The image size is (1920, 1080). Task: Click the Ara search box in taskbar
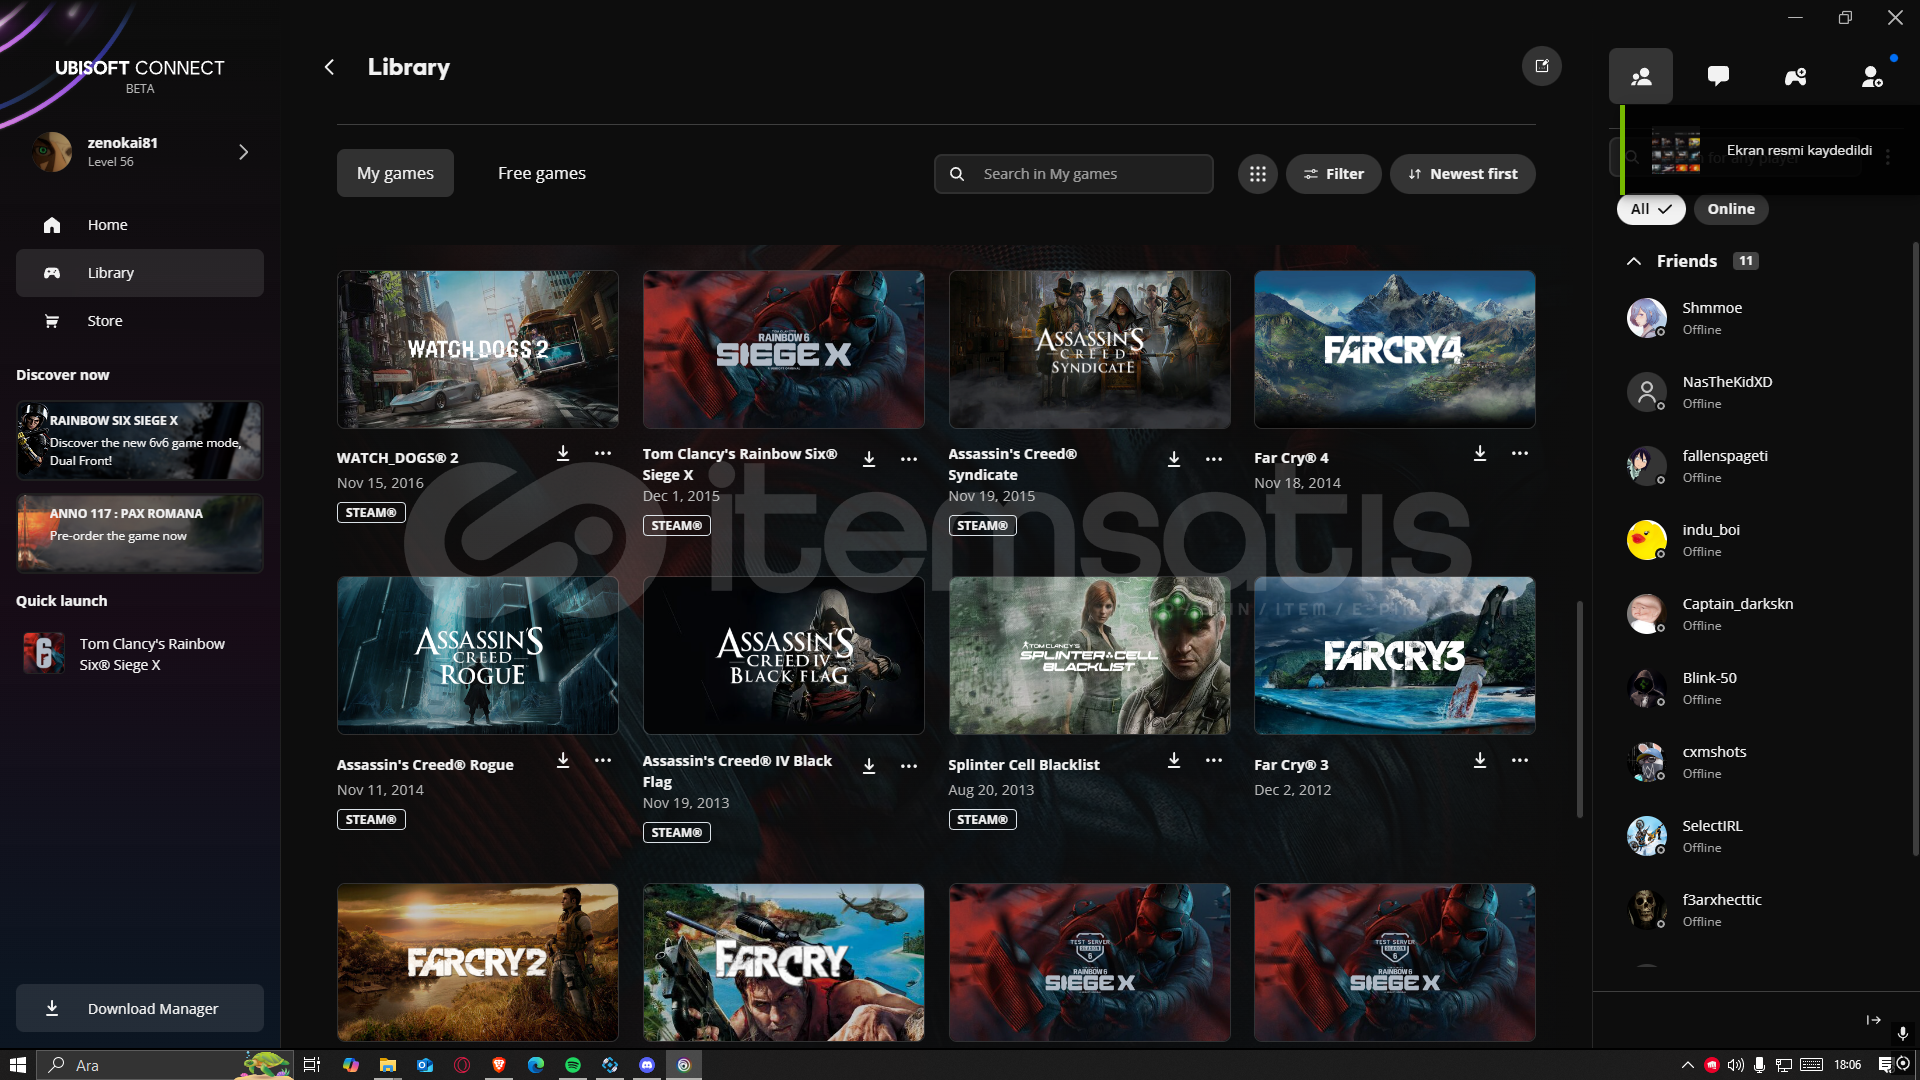[166, 1065]
